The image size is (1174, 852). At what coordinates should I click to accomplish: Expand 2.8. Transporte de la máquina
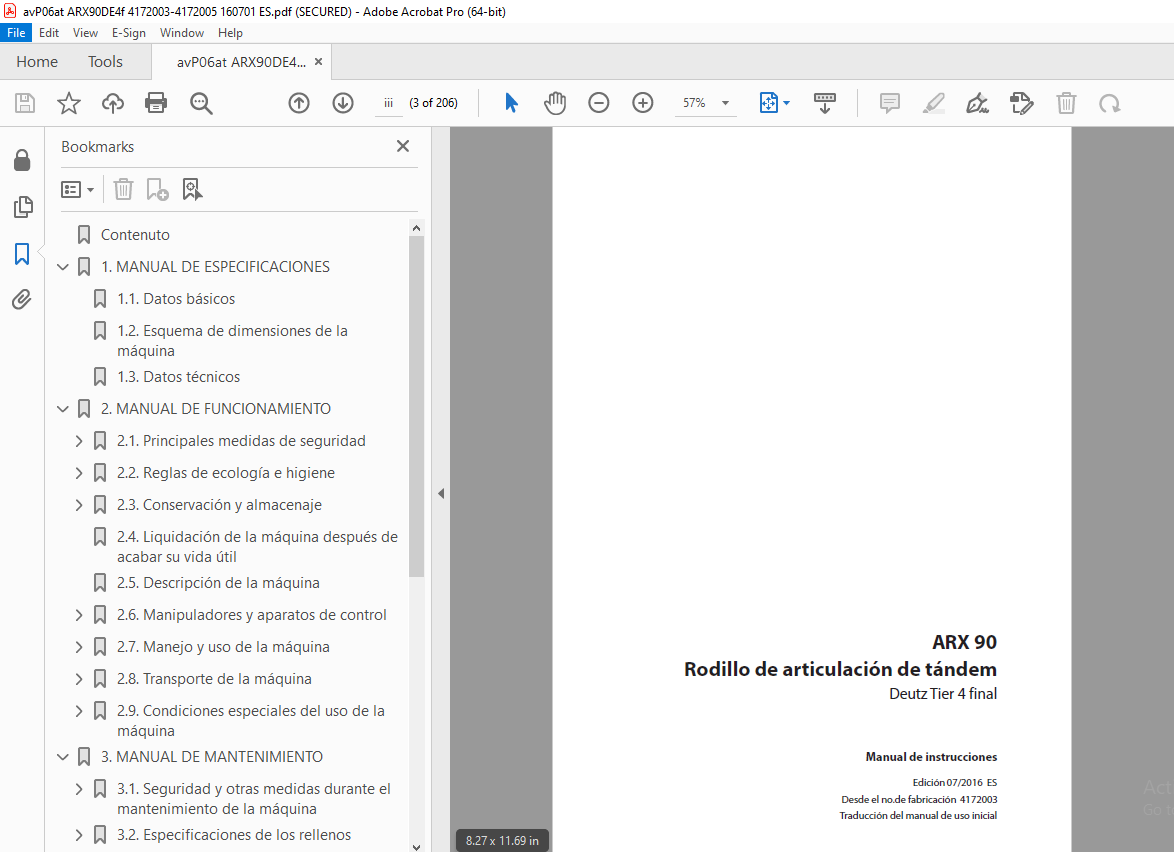[79, 679]
